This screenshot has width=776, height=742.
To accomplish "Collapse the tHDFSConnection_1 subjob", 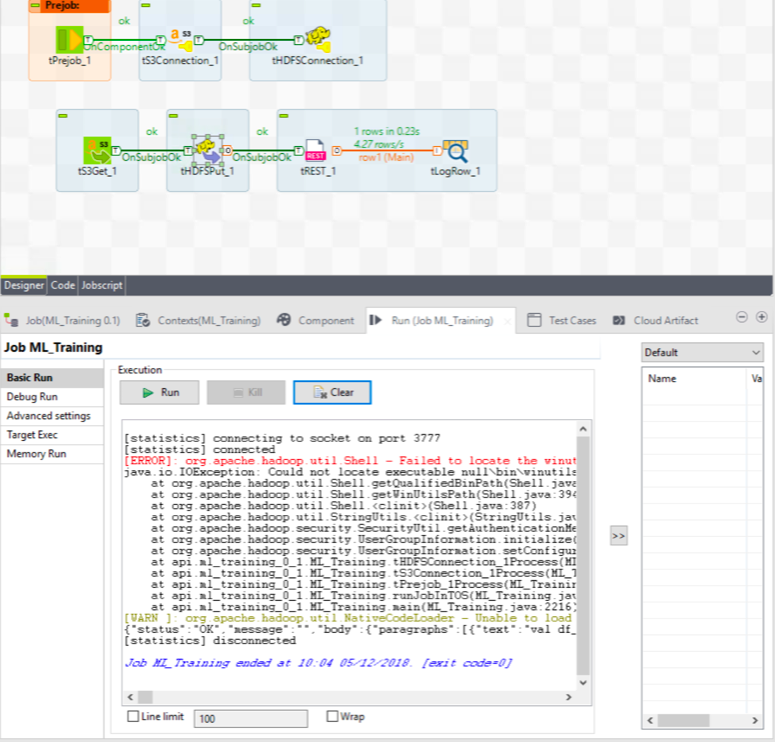I will 256,5.
